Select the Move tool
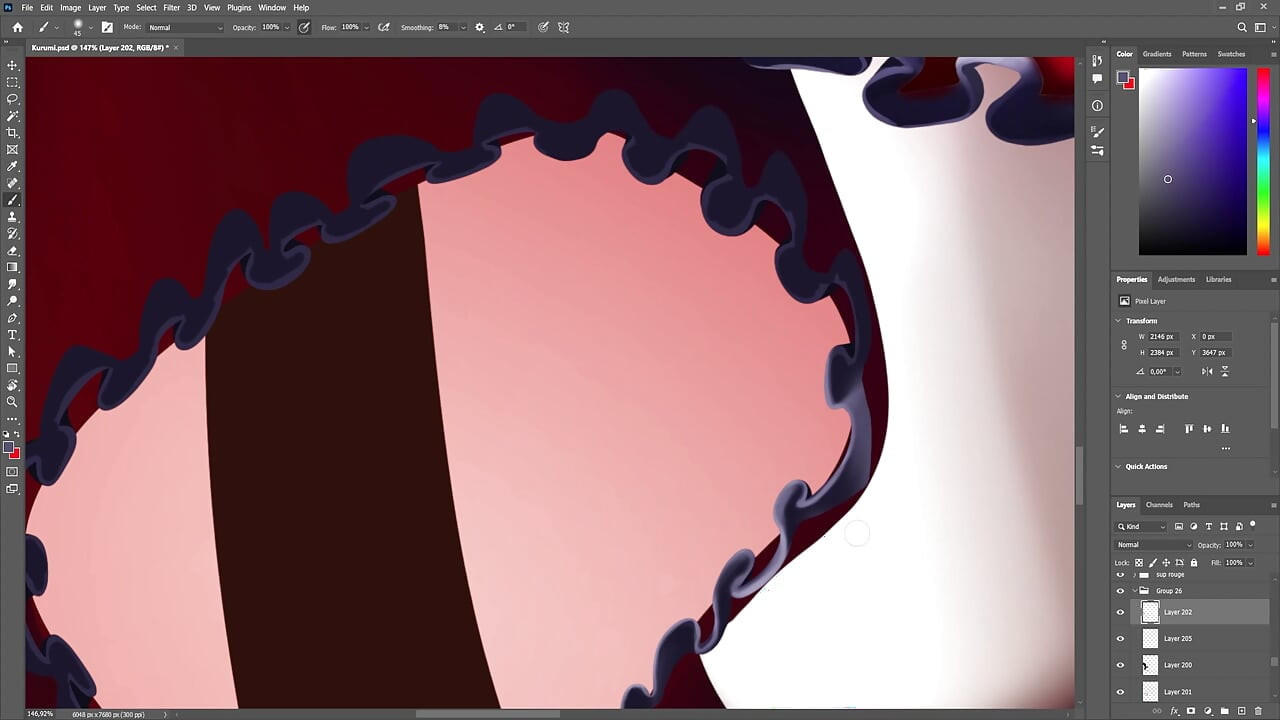This screenshot has width=1280, height=720. [x=13, y=65]
